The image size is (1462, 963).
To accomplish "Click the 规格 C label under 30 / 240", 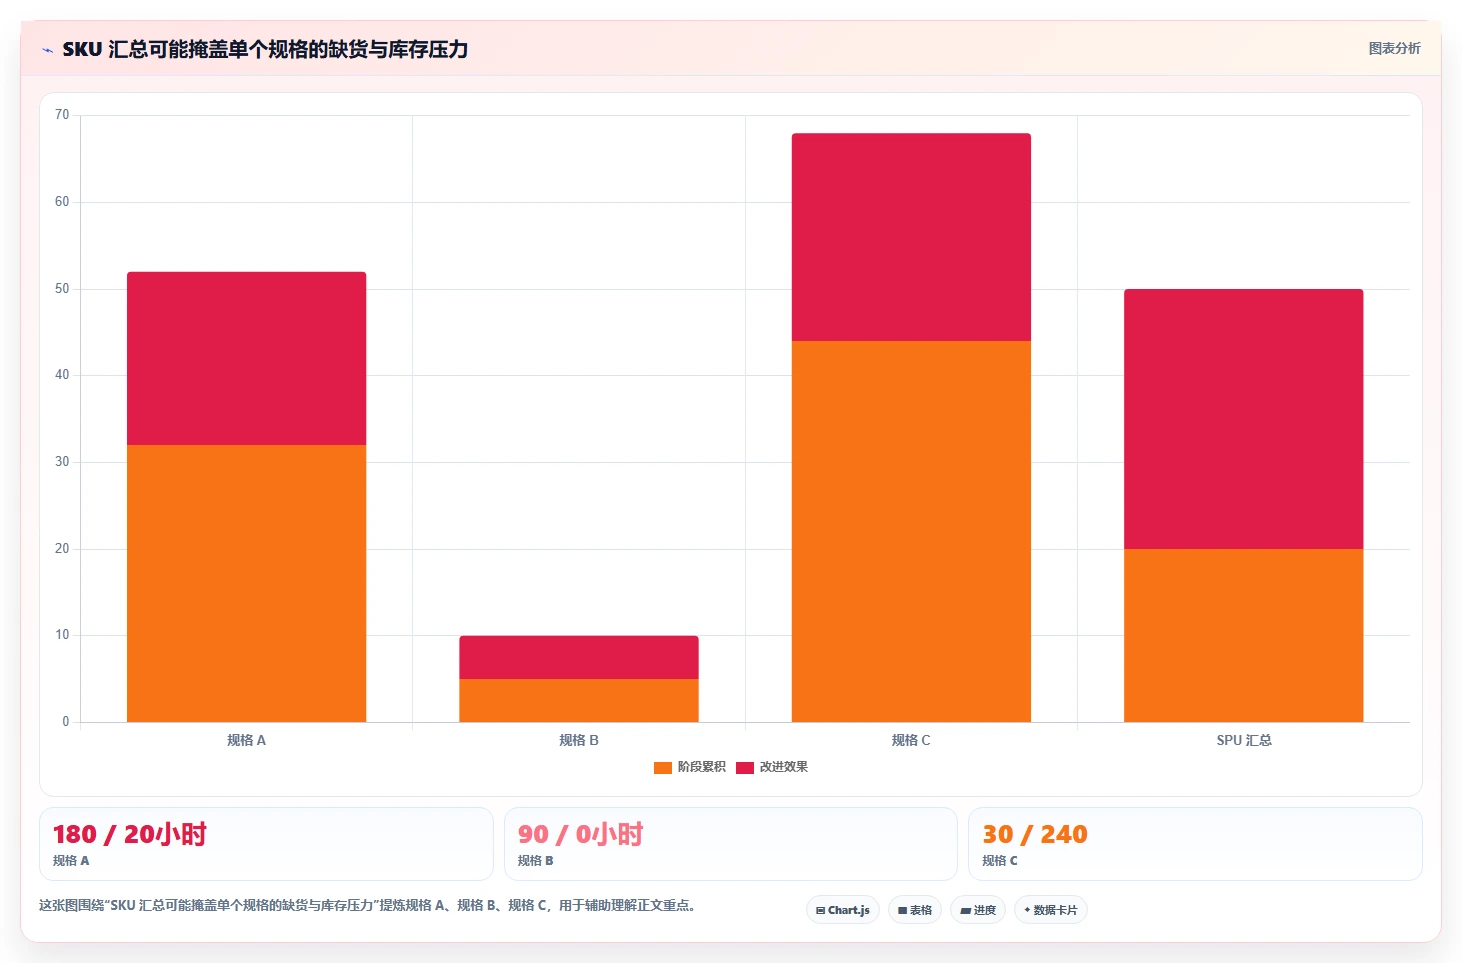I will click(x=1000, y=861).
